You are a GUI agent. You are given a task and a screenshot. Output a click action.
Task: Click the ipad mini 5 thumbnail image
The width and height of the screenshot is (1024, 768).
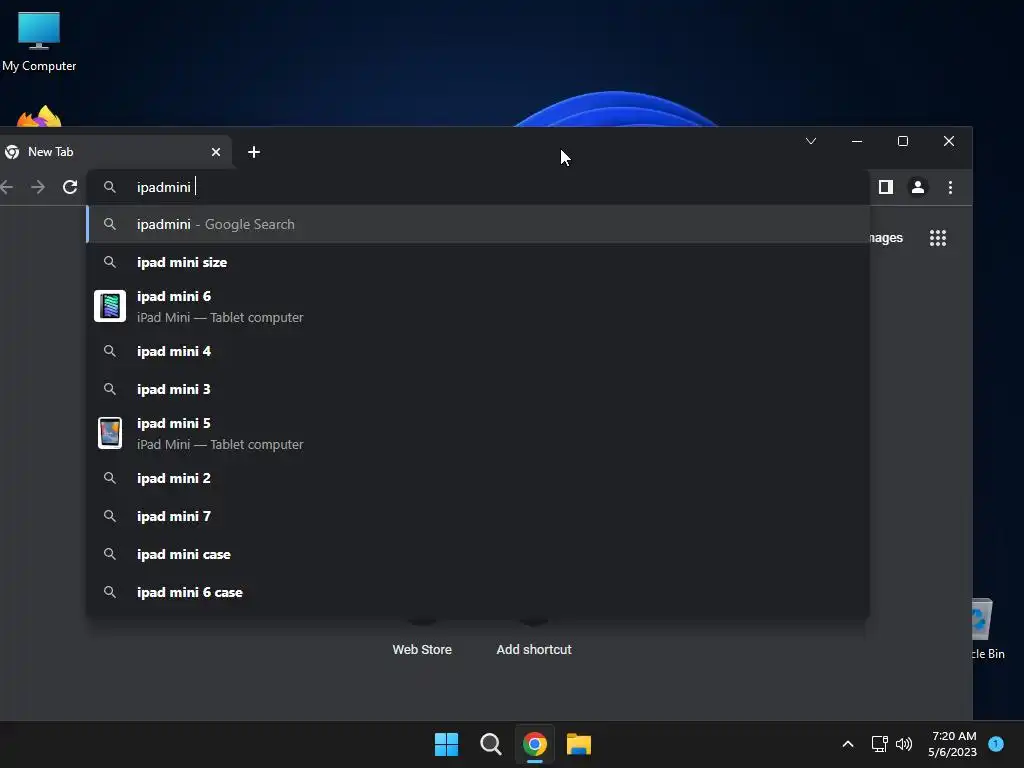110,433
